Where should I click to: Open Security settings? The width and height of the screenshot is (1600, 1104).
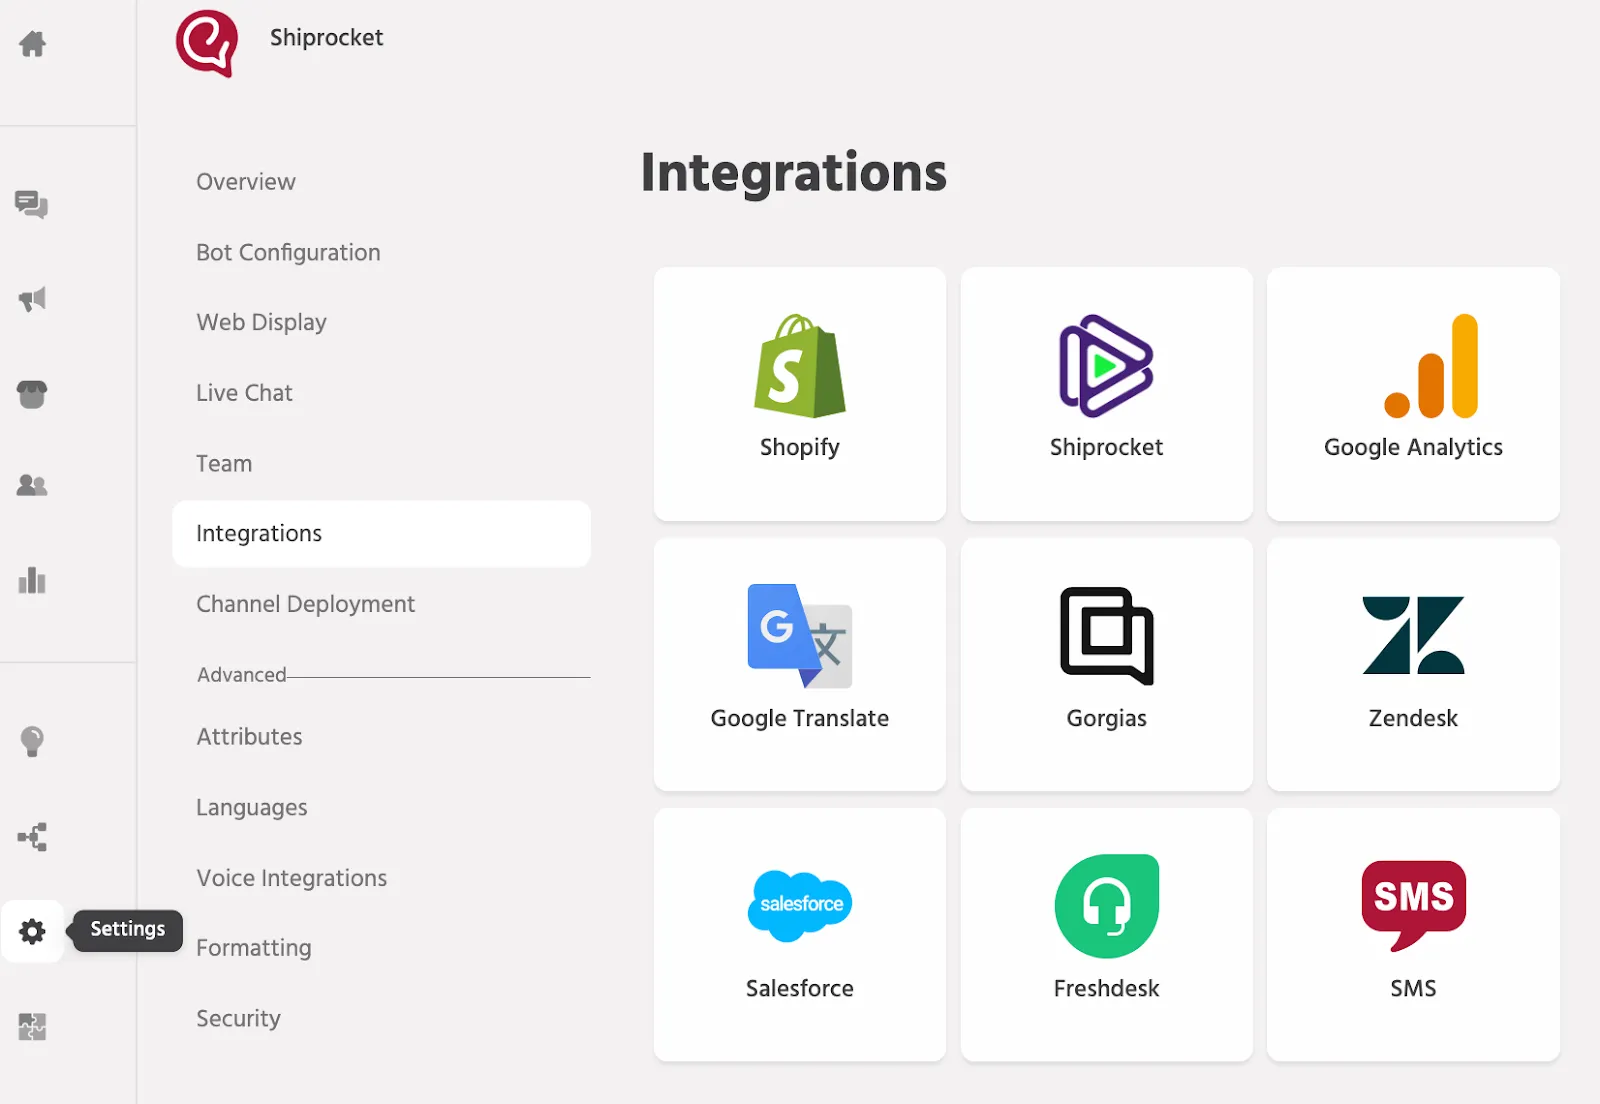238,1019
